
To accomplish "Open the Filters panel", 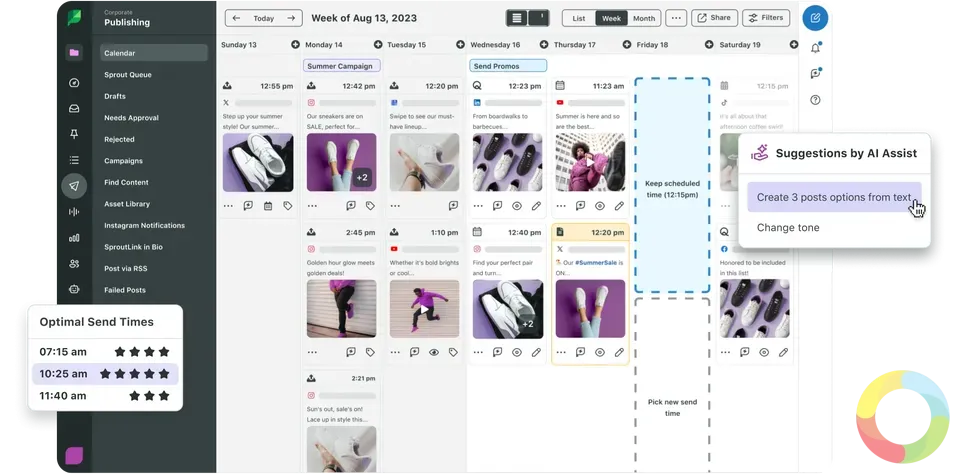I will (766, 18).
